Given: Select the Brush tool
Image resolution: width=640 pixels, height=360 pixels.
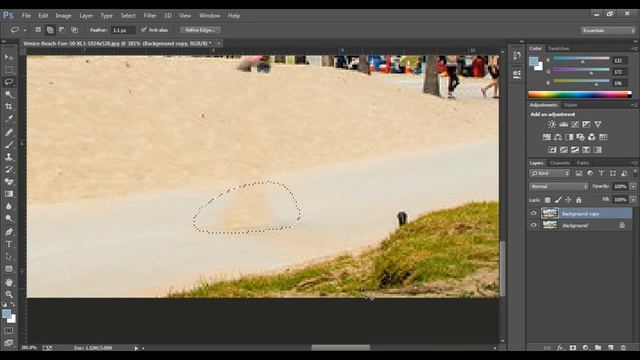Looking at the screenshot, I should 9,144.
